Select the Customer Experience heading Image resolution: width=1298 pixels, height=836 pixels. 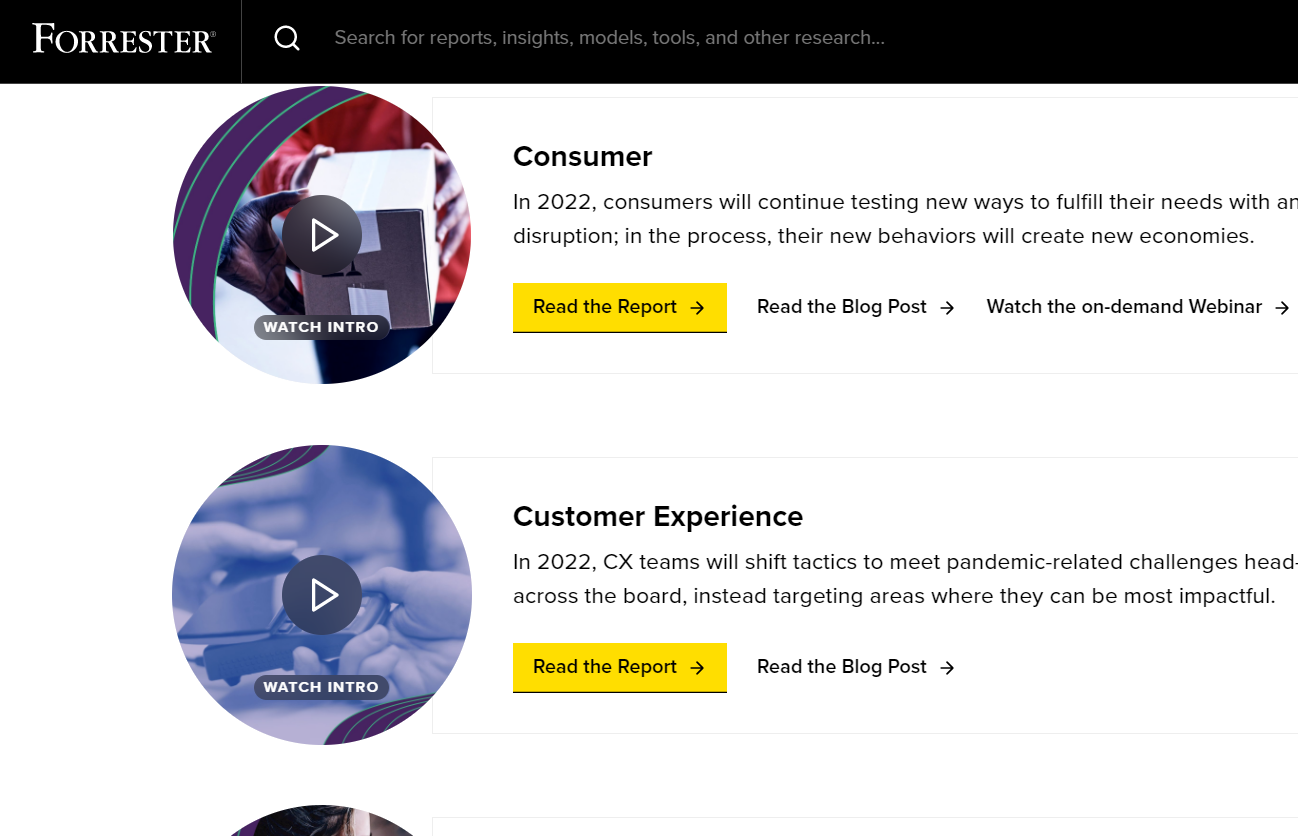pyautogui.click(x=658, y=516)
